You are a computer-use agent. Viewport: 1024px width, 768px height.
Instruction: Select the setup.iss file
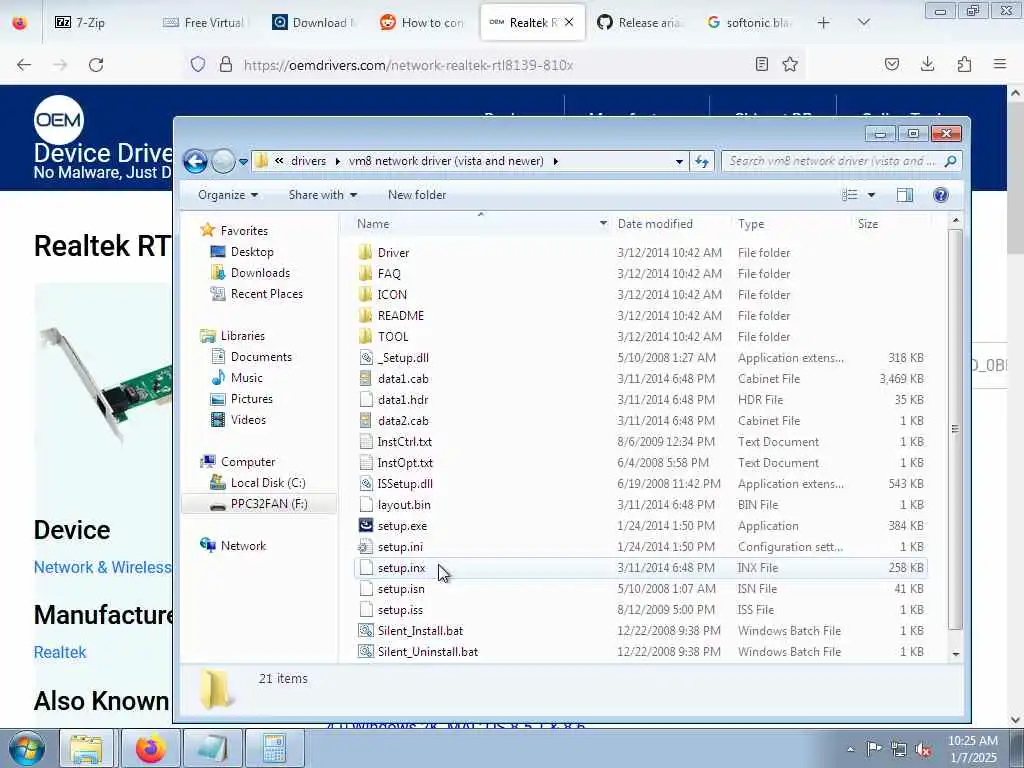pyautogui.click(x=400, y=610)
